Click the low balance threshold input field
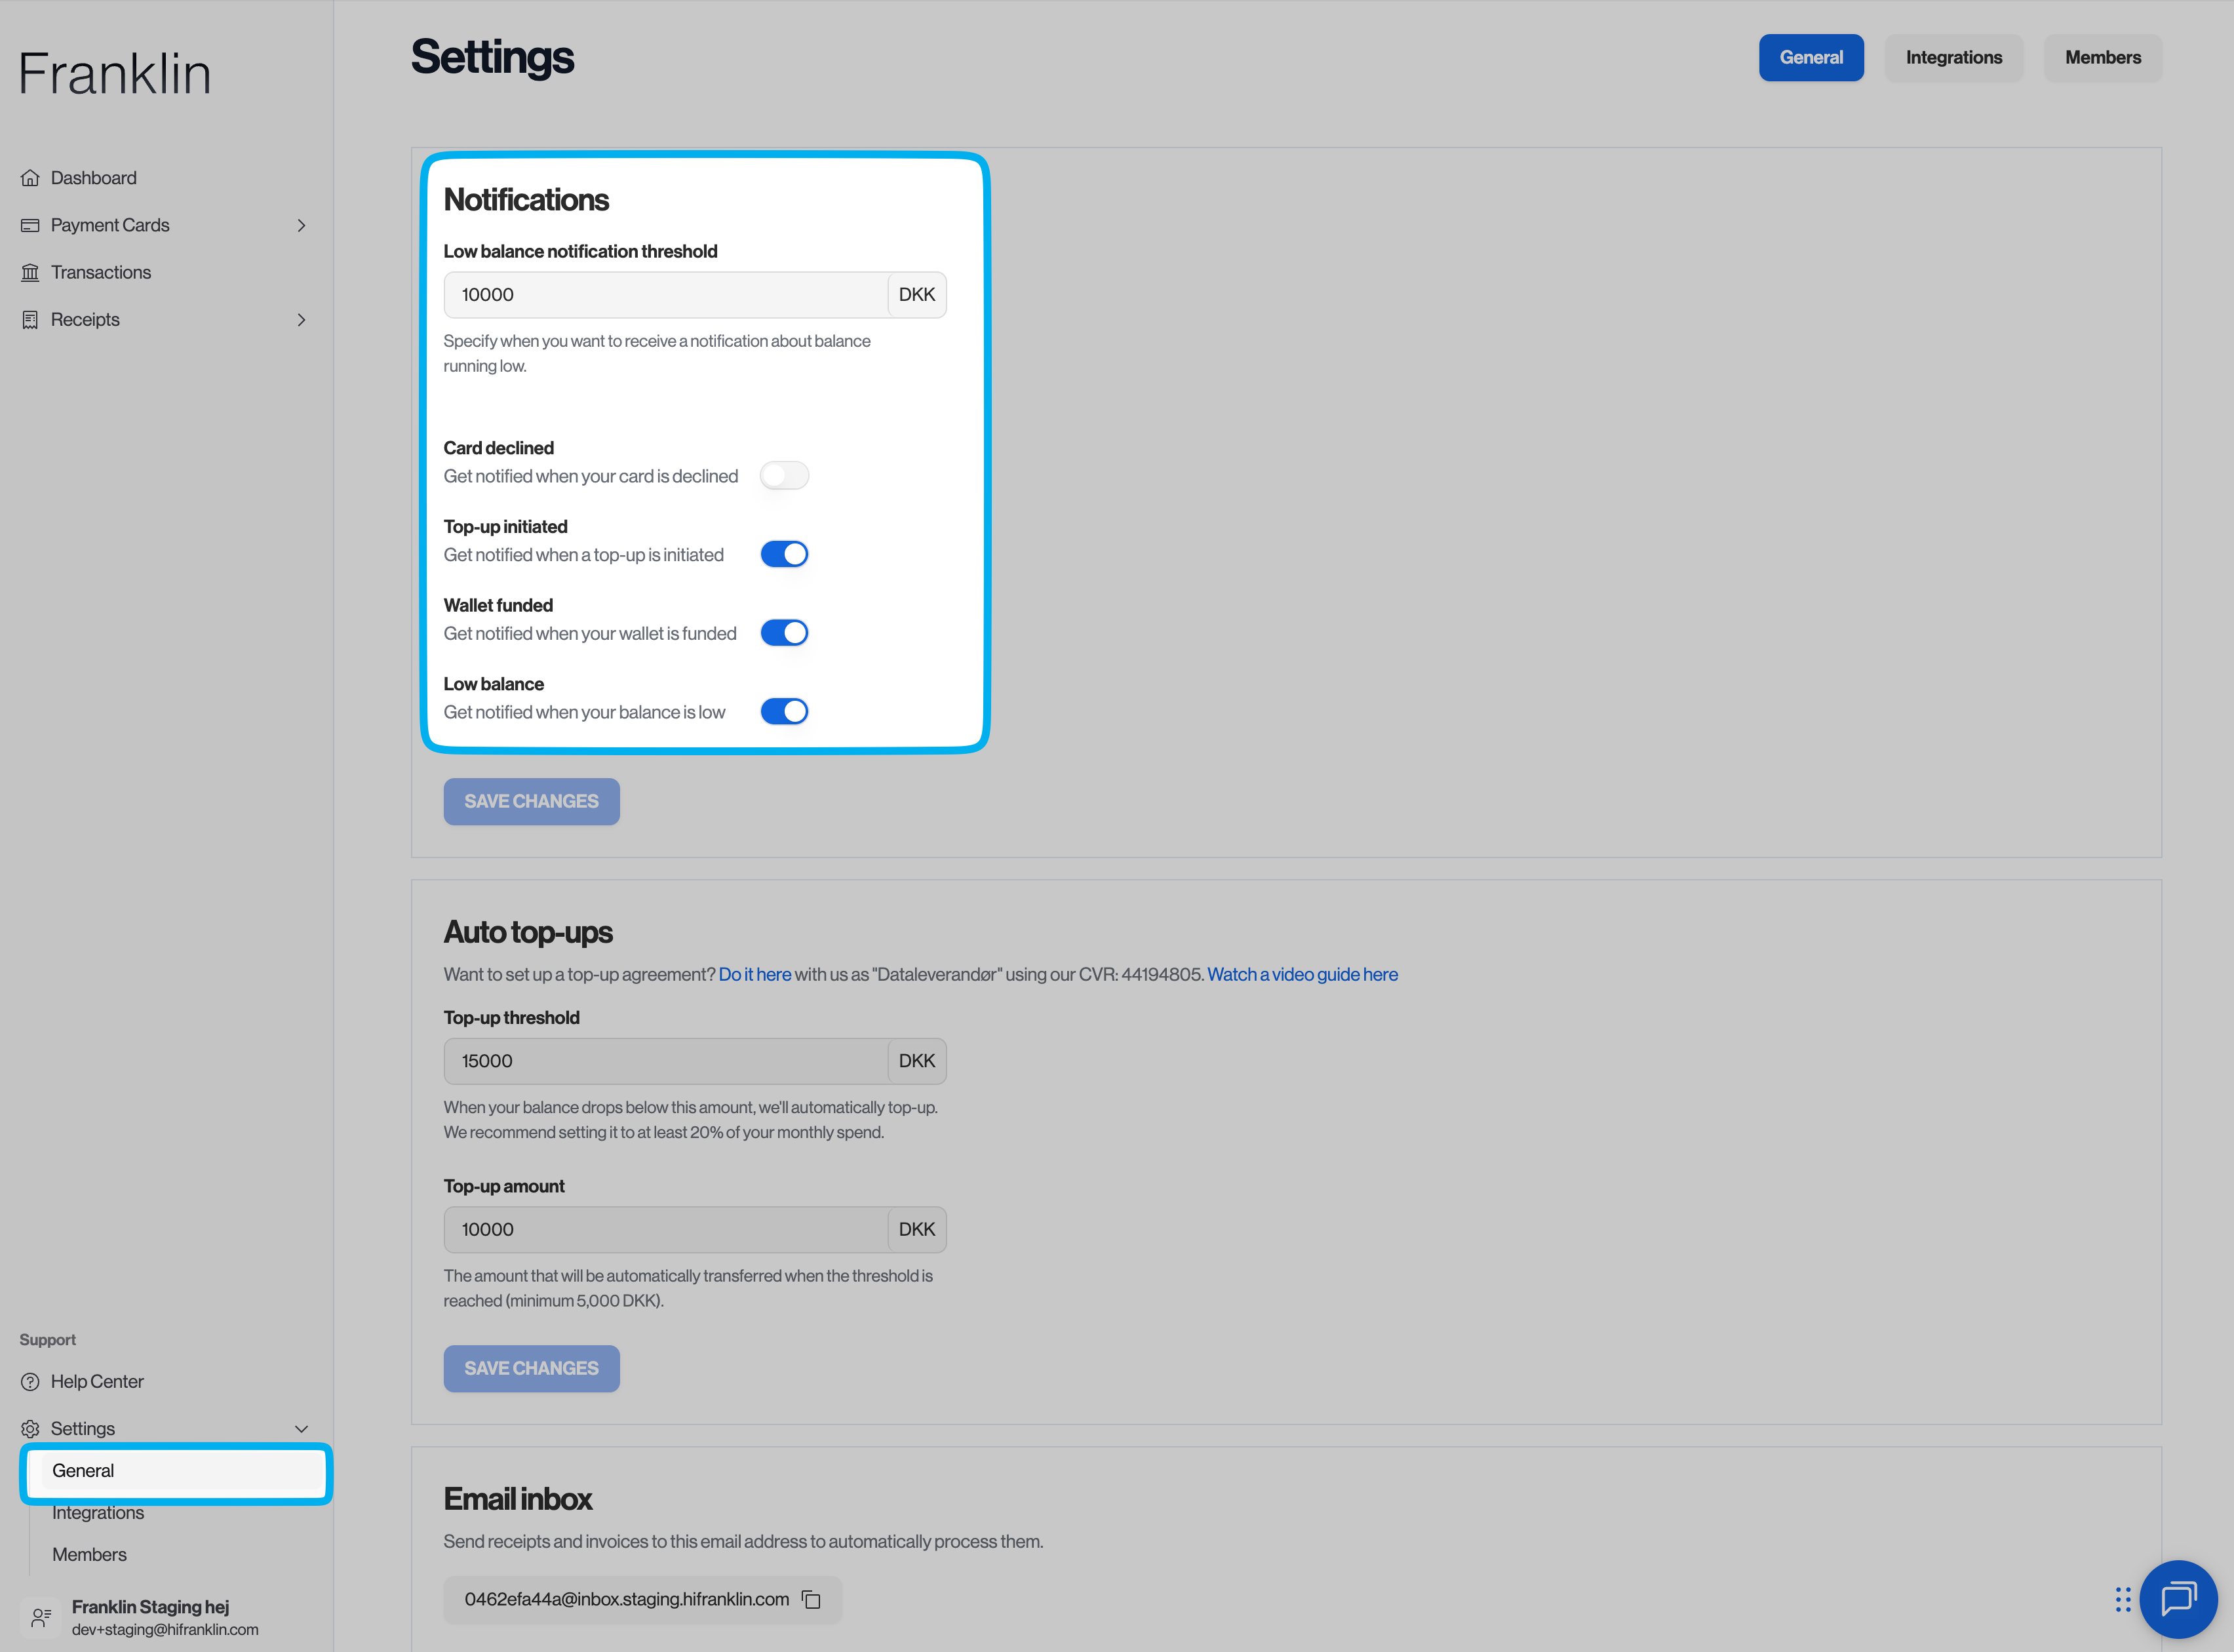Screen dimensions: 2234x1652 click(665, 295)
